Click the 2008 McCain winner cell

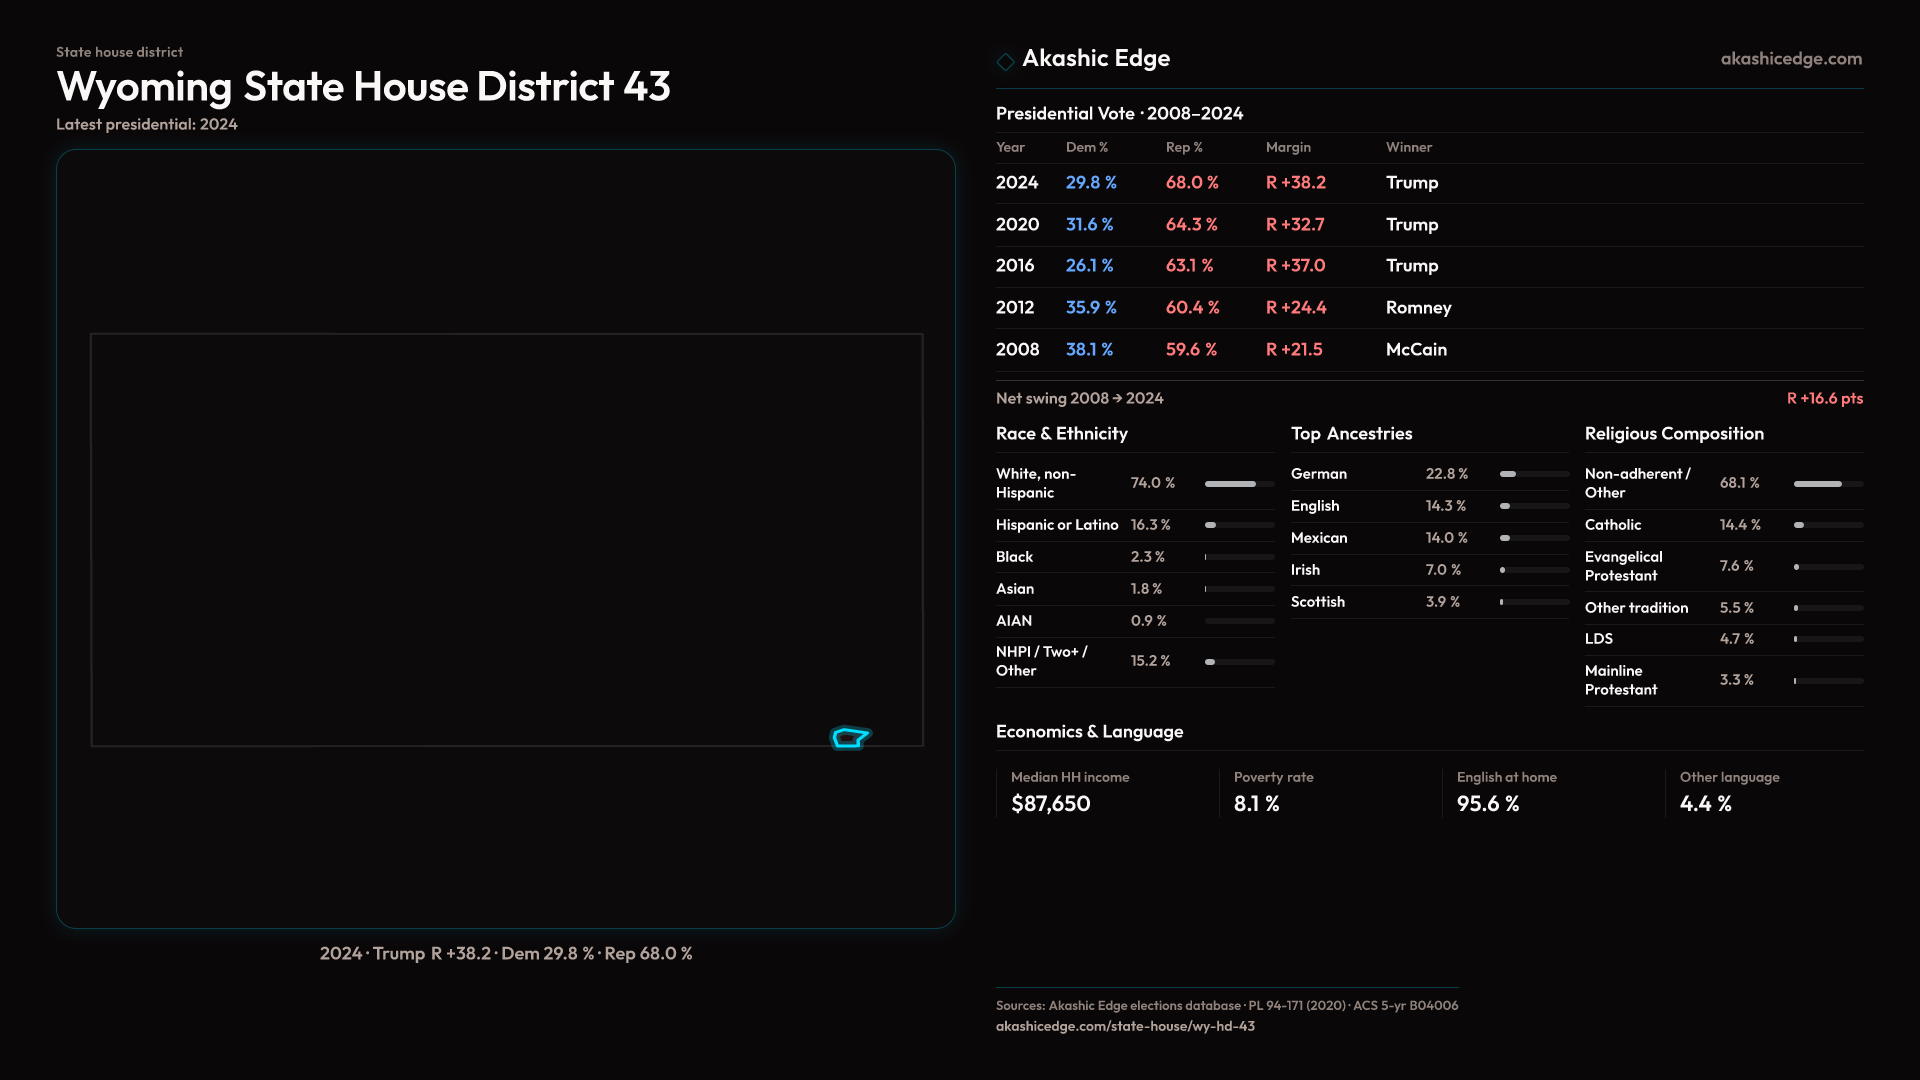[1415, 350]
